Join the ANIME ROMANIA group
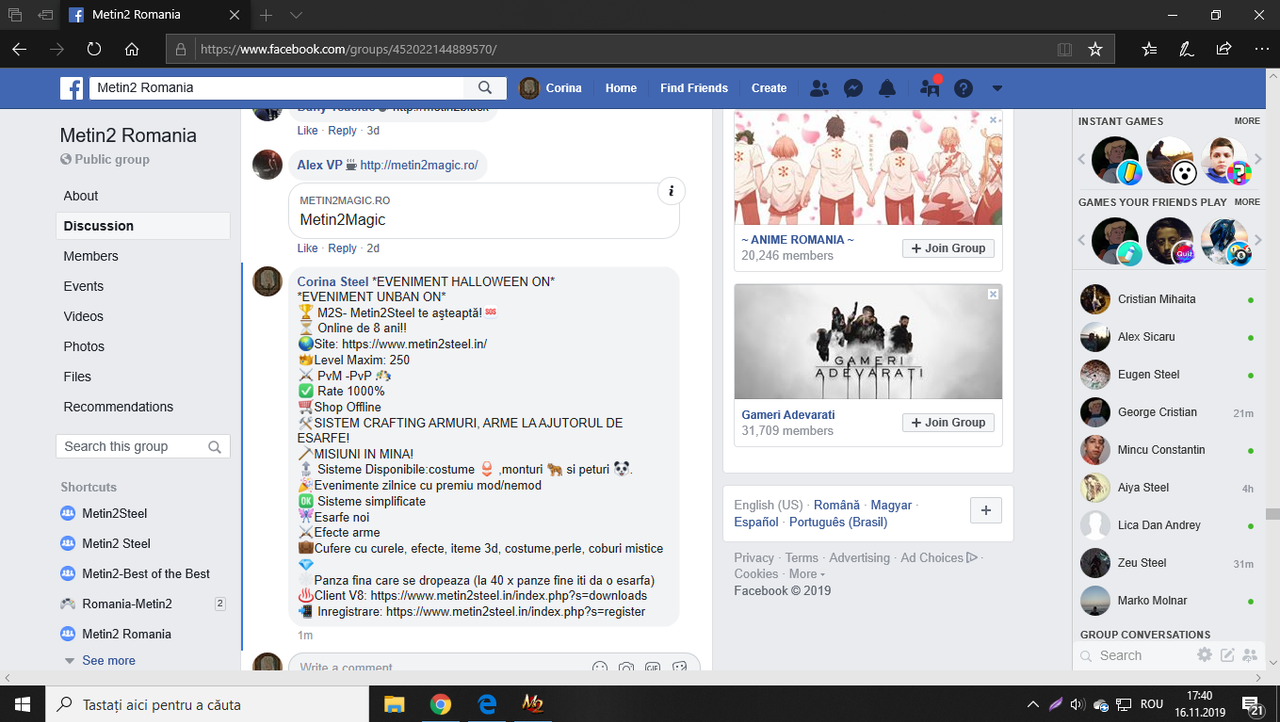Viewport: 1280px width, 722px height. tap(948, 248)
